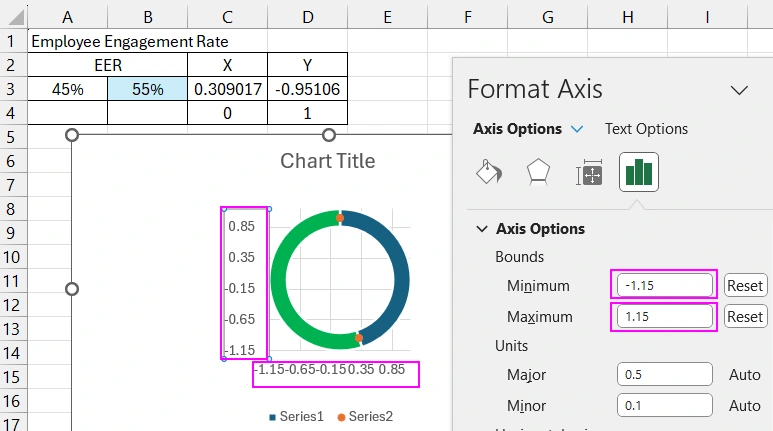Reset the Minimum bound value
Viewport: 773px width, 431px height.
744,285
